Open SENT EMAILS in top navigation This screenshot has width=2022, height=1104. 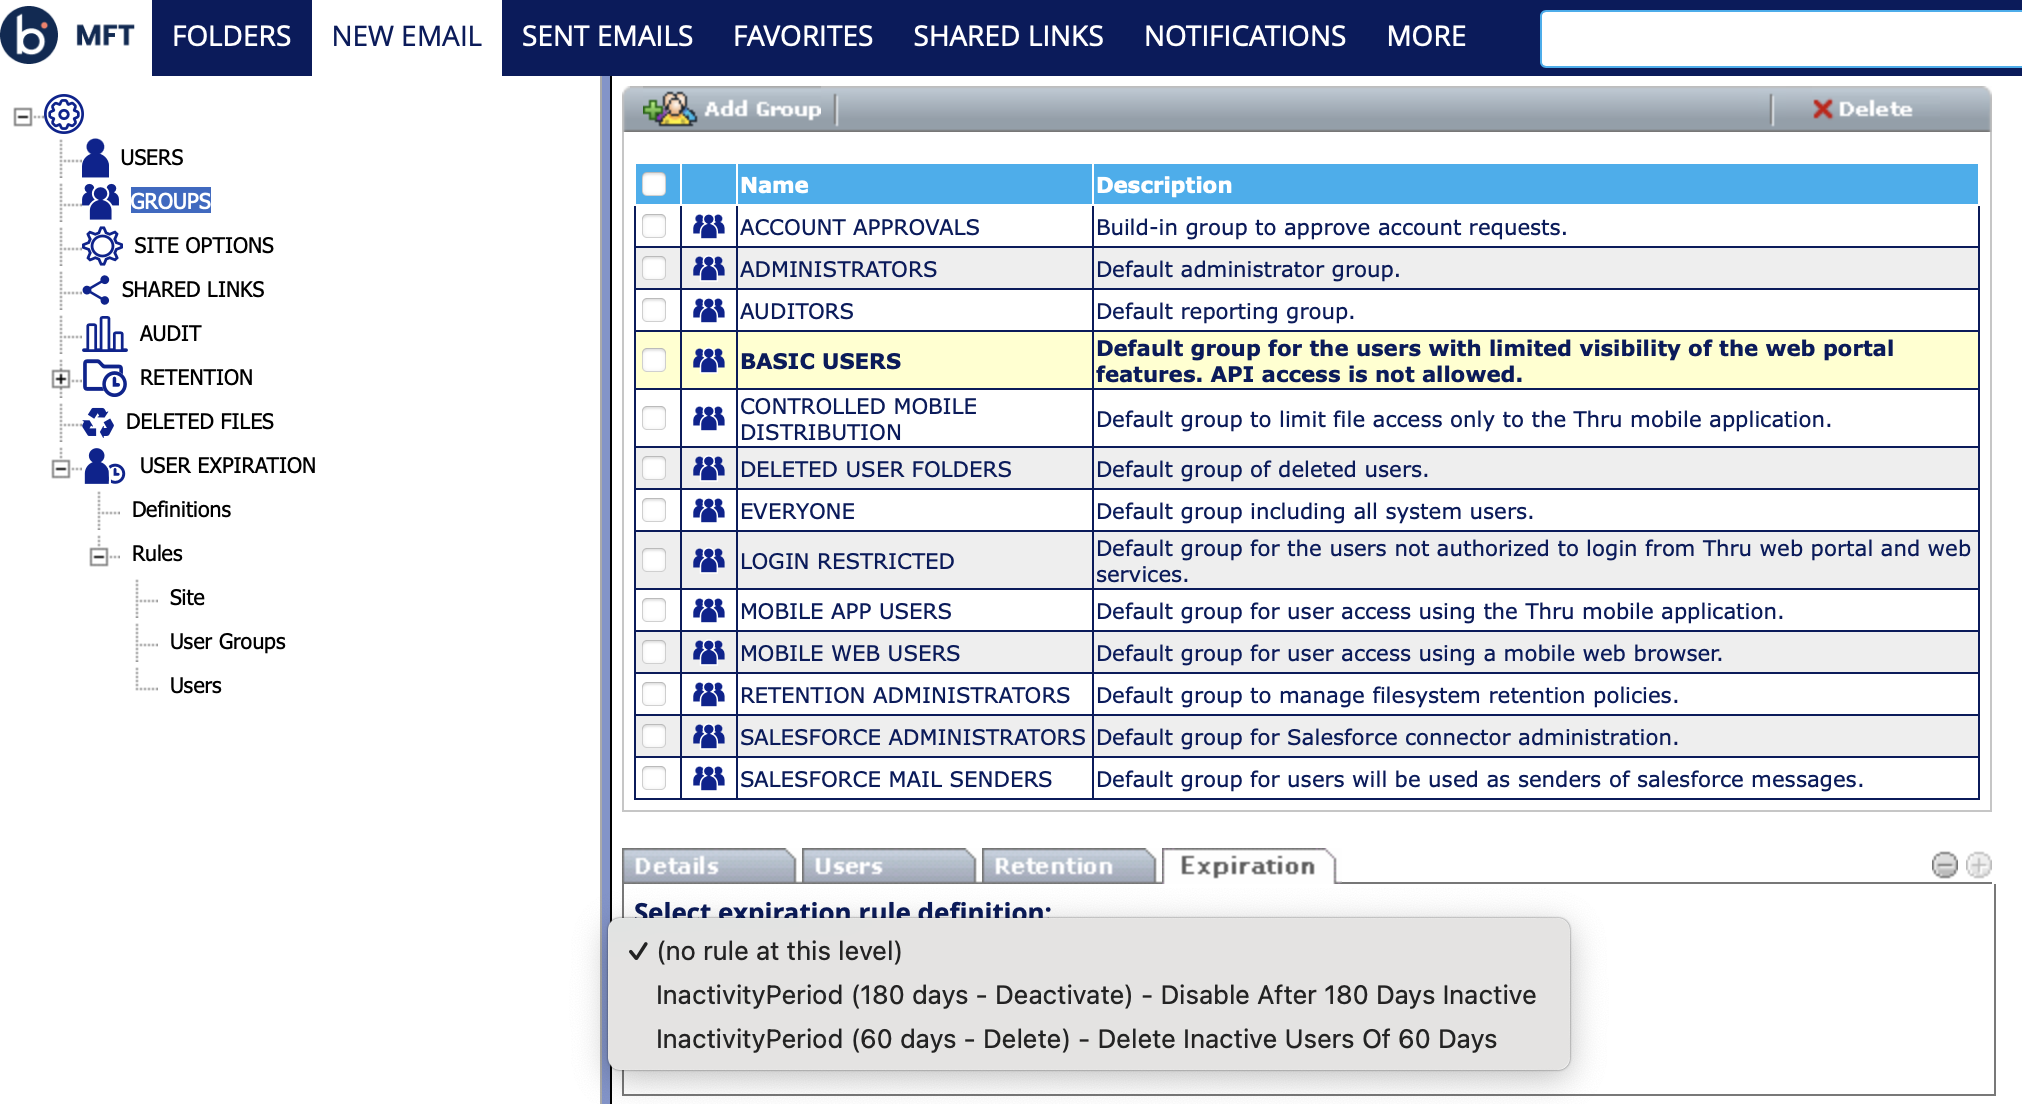[607, 37]
